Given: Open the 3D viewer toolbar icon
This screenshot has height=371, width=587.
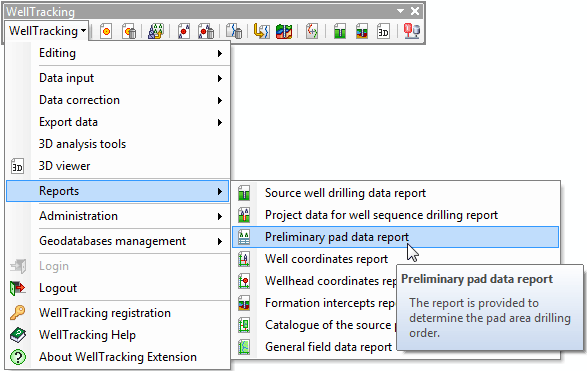Looking at the screenshot, I should pos(384,31).
